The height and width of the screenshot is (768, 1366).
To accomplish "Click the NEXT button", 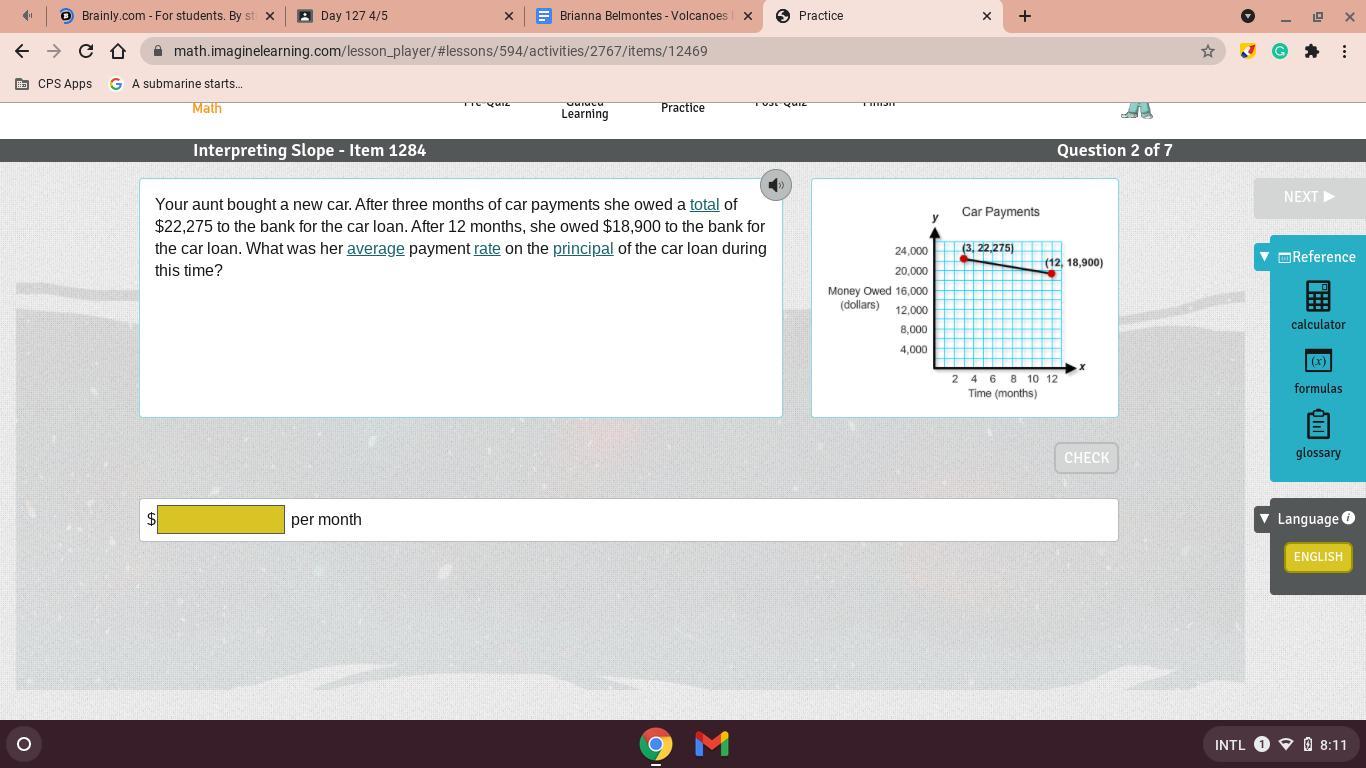I will point(1309,197).
